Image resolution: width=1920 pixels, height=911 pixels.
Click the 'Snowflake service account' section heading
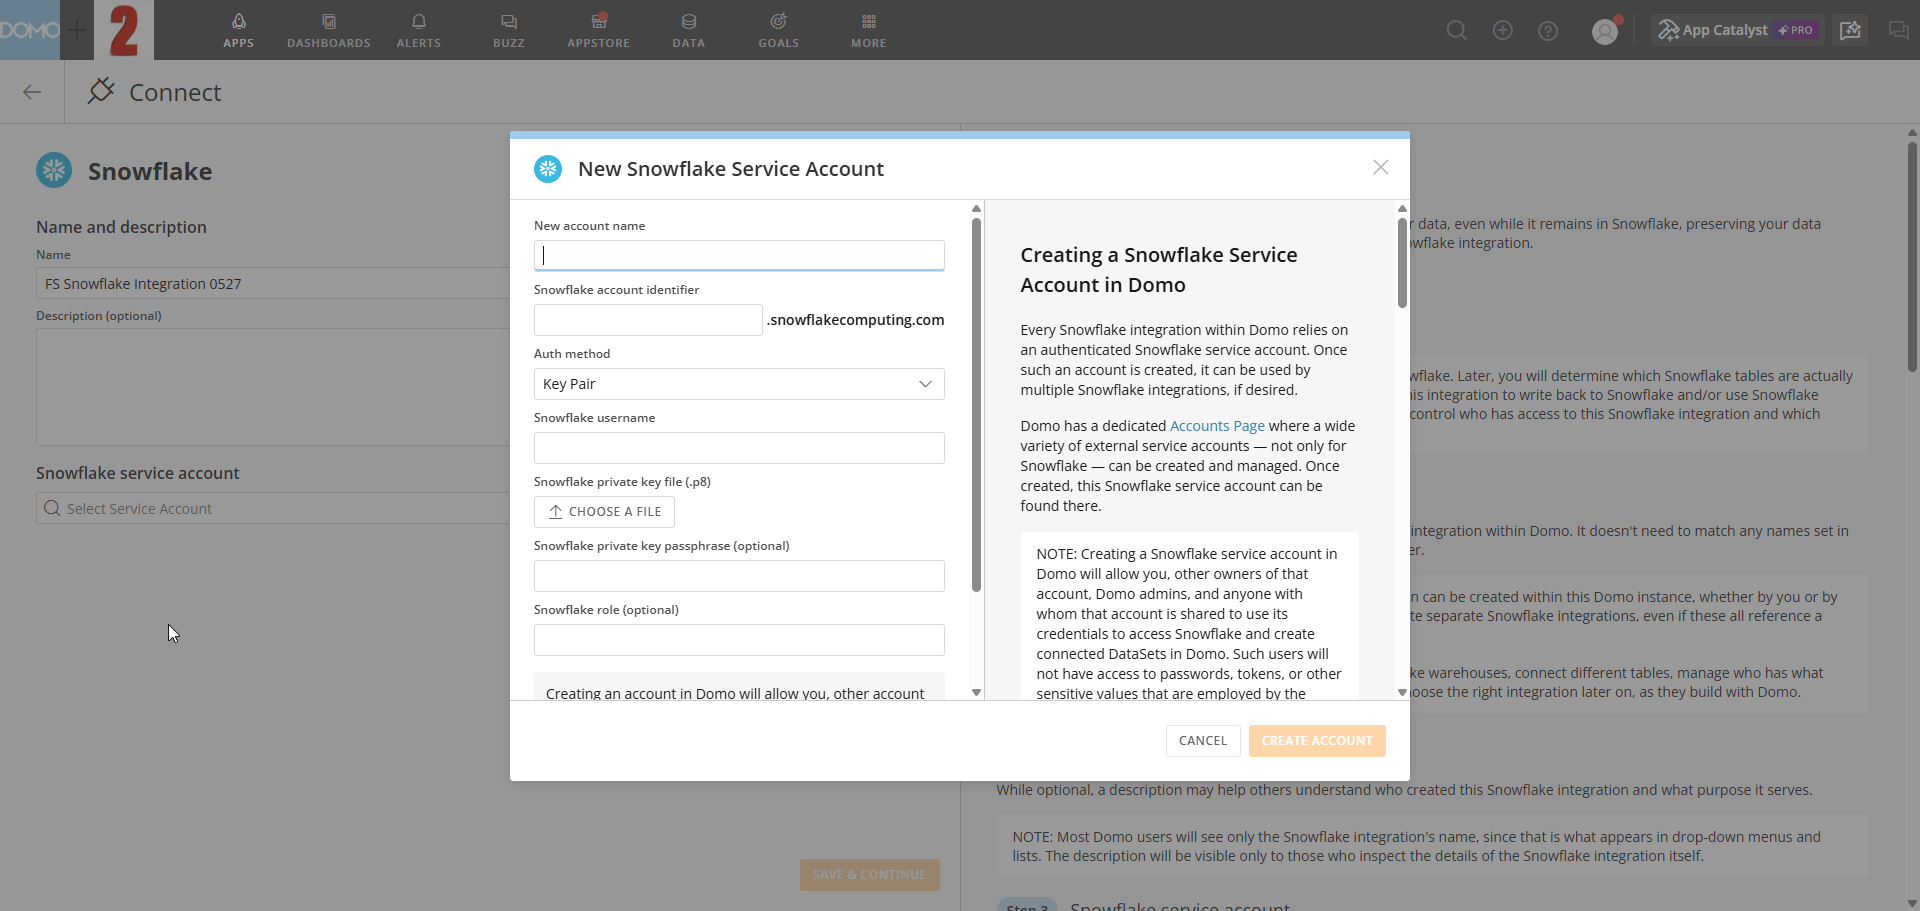click(138, 473)
